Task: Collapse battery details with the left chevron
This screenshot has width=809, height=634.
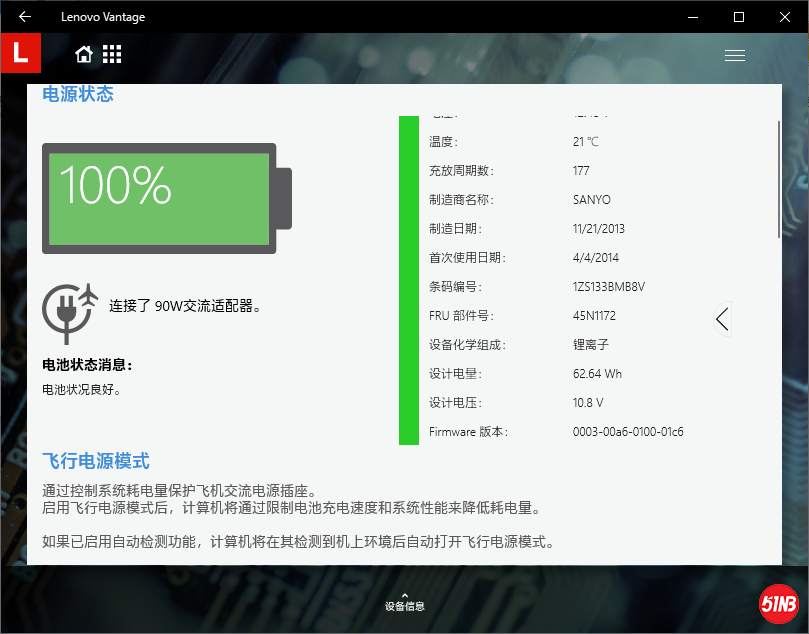Action: [x=722, y=319]
